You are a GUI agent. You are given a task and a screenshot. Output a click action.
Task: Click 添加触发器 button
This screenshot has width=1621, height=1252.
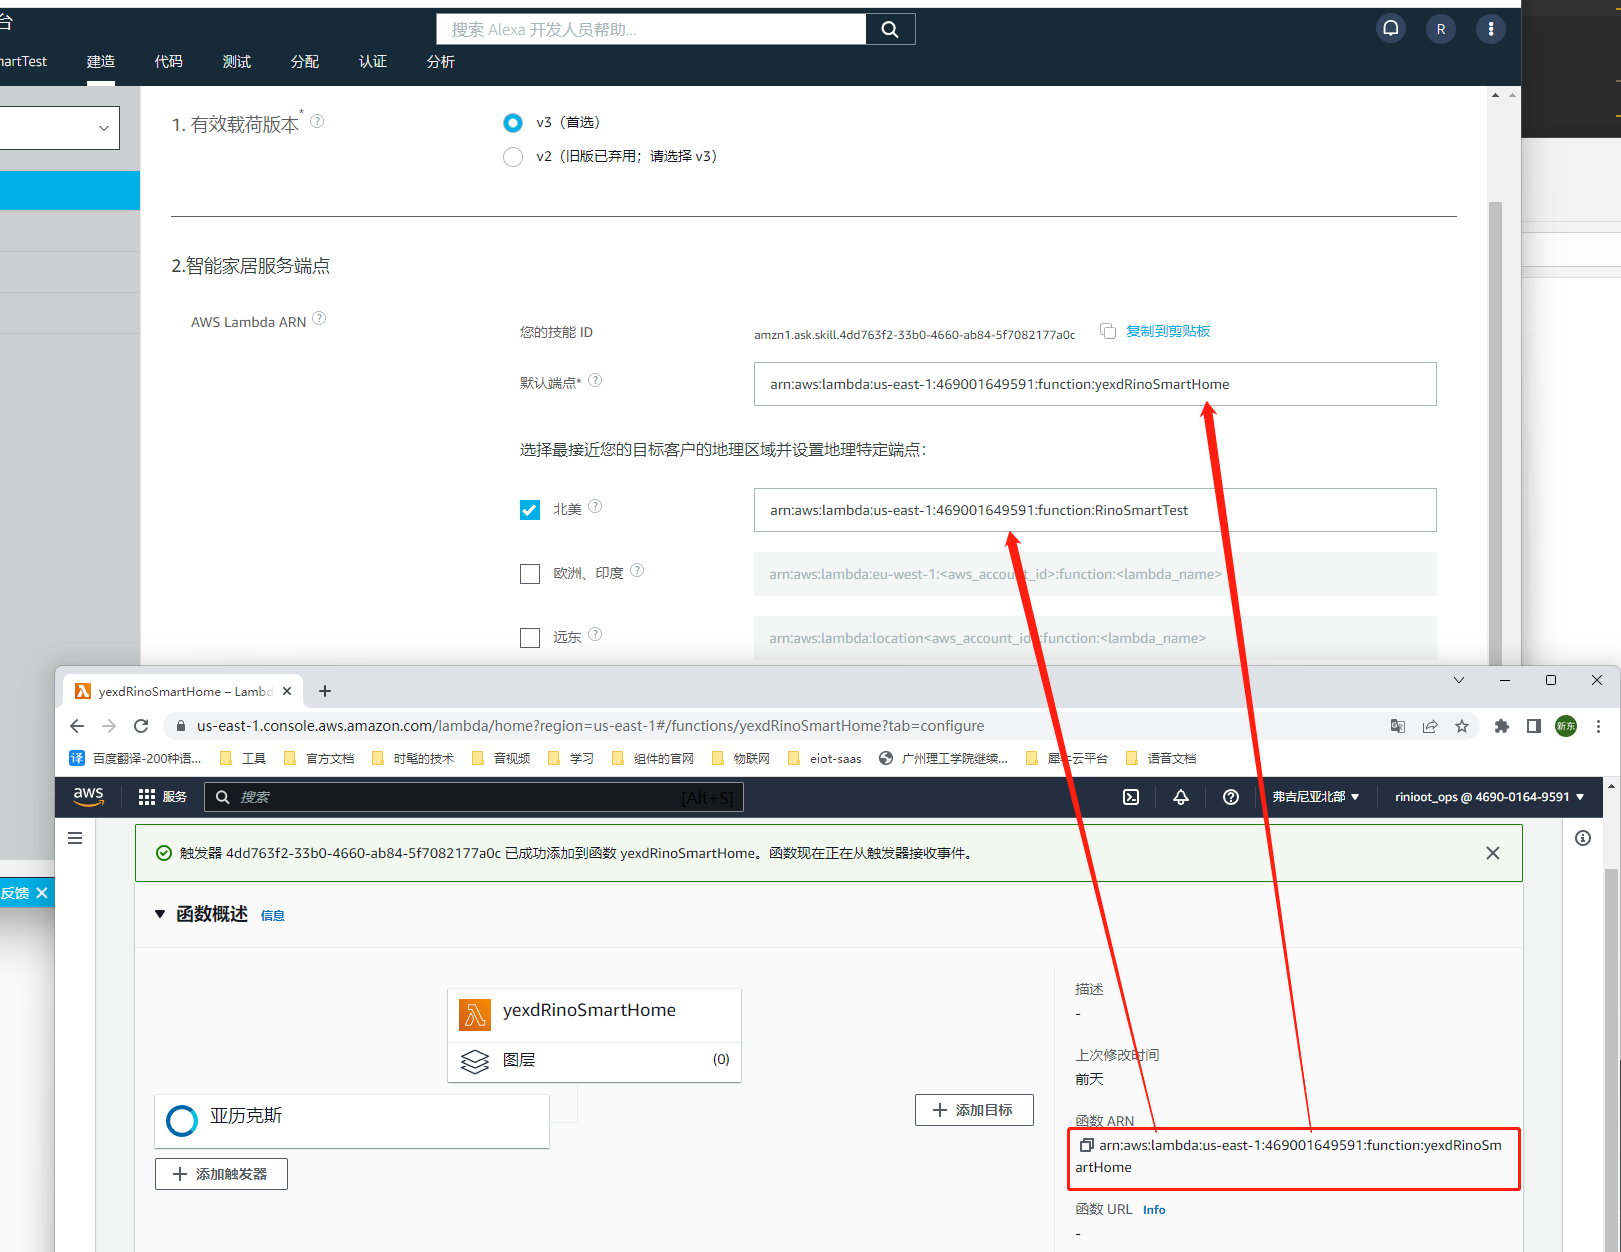tap(221, 1174)
